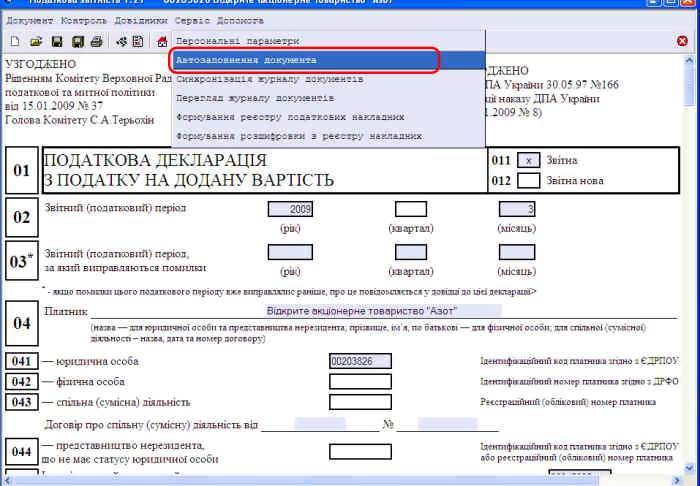The width and height of the screenshot is (700, 486).
Task: Click the квартал field in row 03
Action: tap(411, 252)
